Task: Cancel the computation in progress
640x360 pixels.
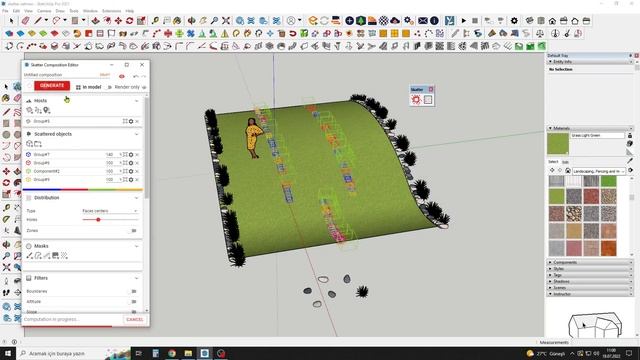Action: click(x=135, y=319)
